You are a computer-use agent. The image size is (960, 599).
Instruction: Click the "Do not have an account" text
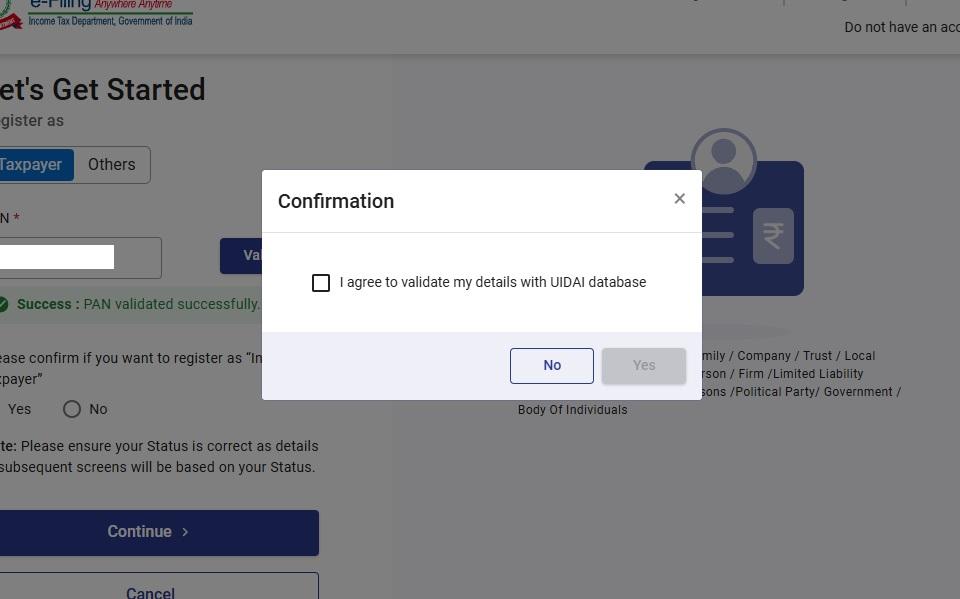pyautogui.click(x=901, y=27)
